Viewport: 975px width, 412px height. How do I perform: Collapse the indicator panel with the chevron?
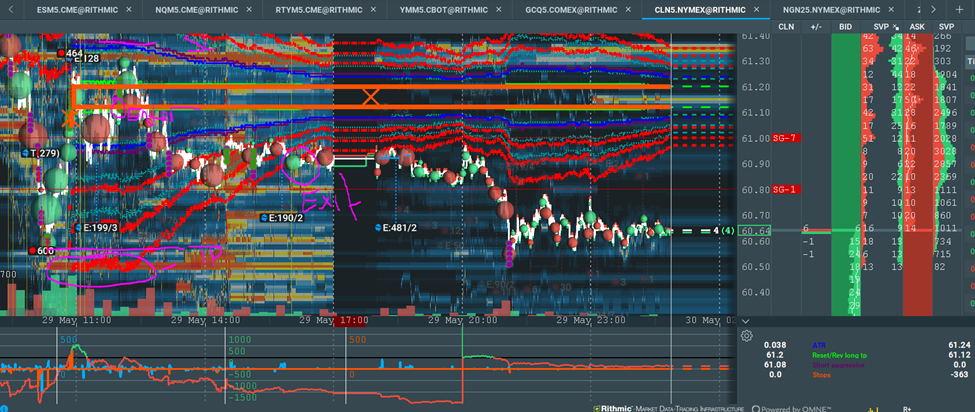click(x=746, y=321)
